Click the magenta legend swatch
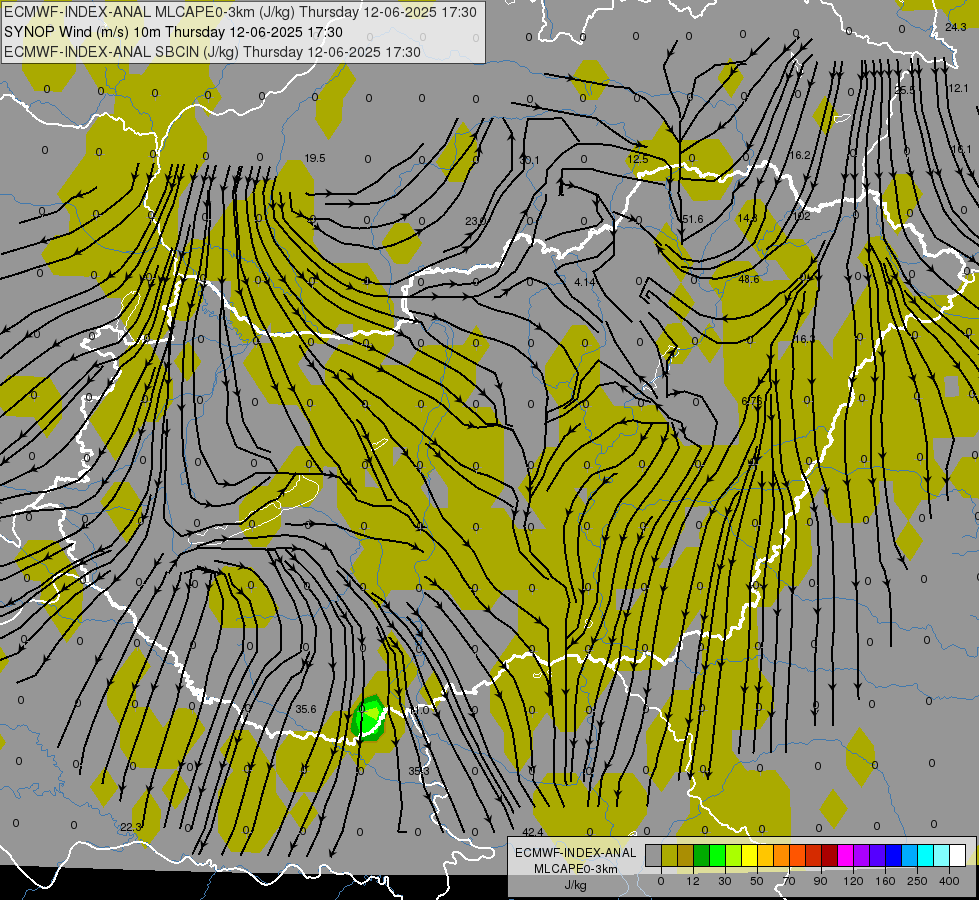The width and height of the screenshot is (979, 900). pos(846,855)
